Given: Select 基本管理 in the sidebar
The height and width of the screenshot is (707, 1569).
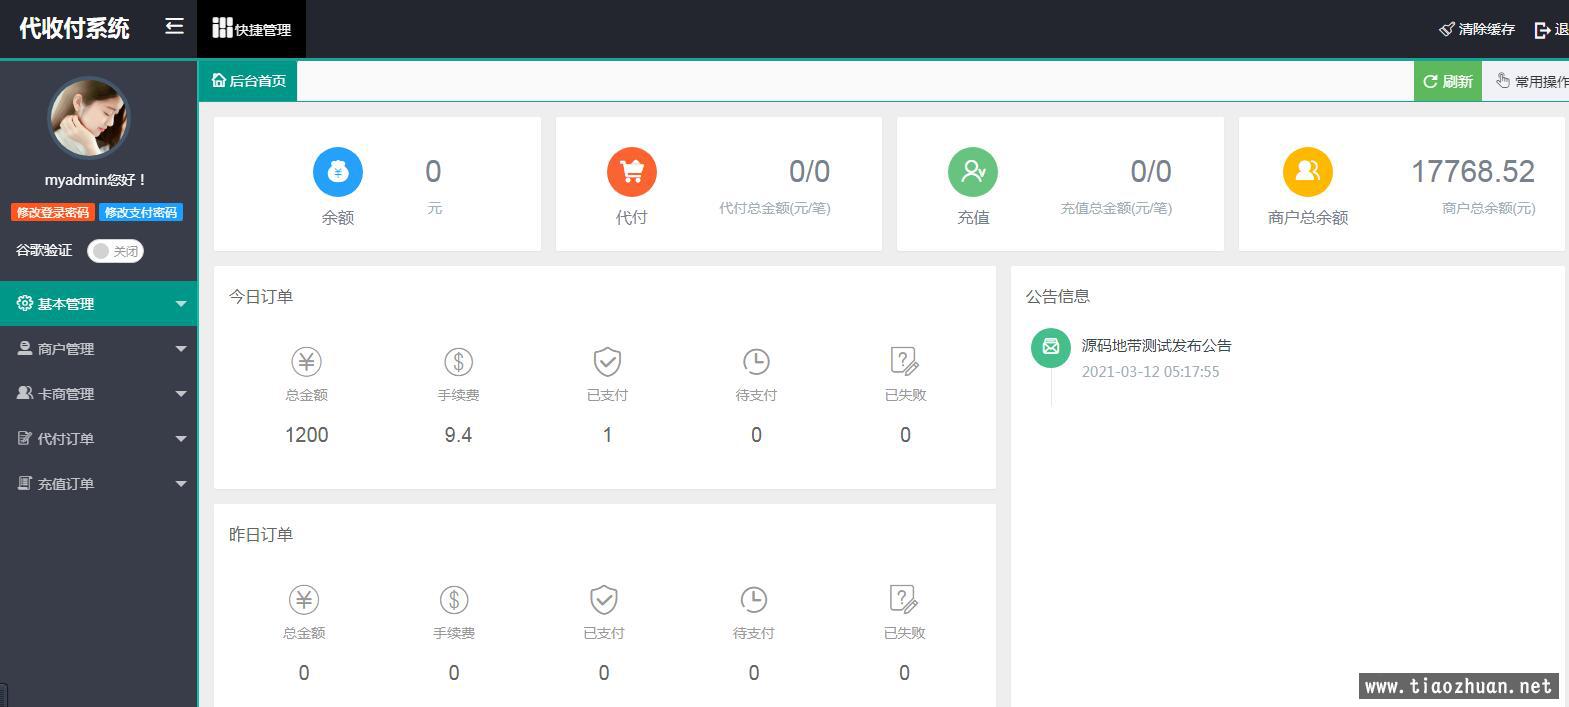Looking at the screenshot, I should click(x=98, y=304).
